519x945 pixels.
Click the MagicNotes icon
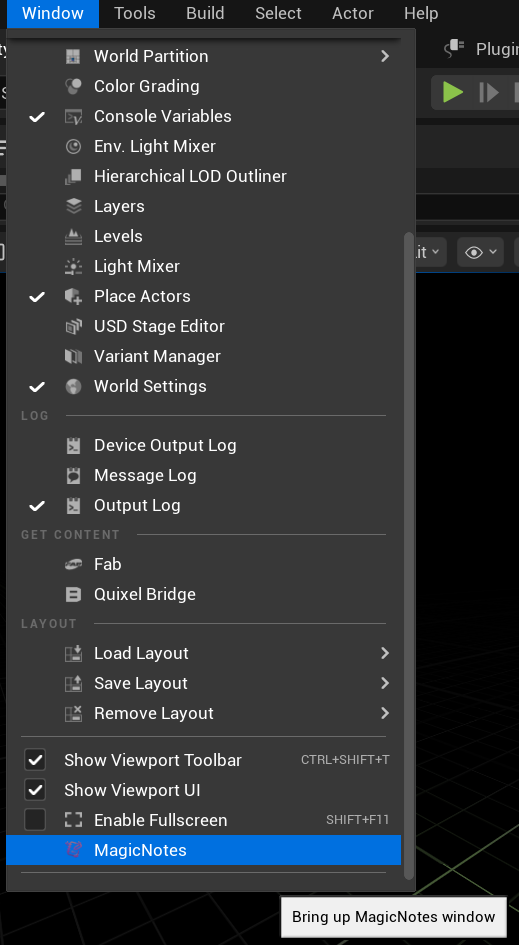tap(74, 850)
